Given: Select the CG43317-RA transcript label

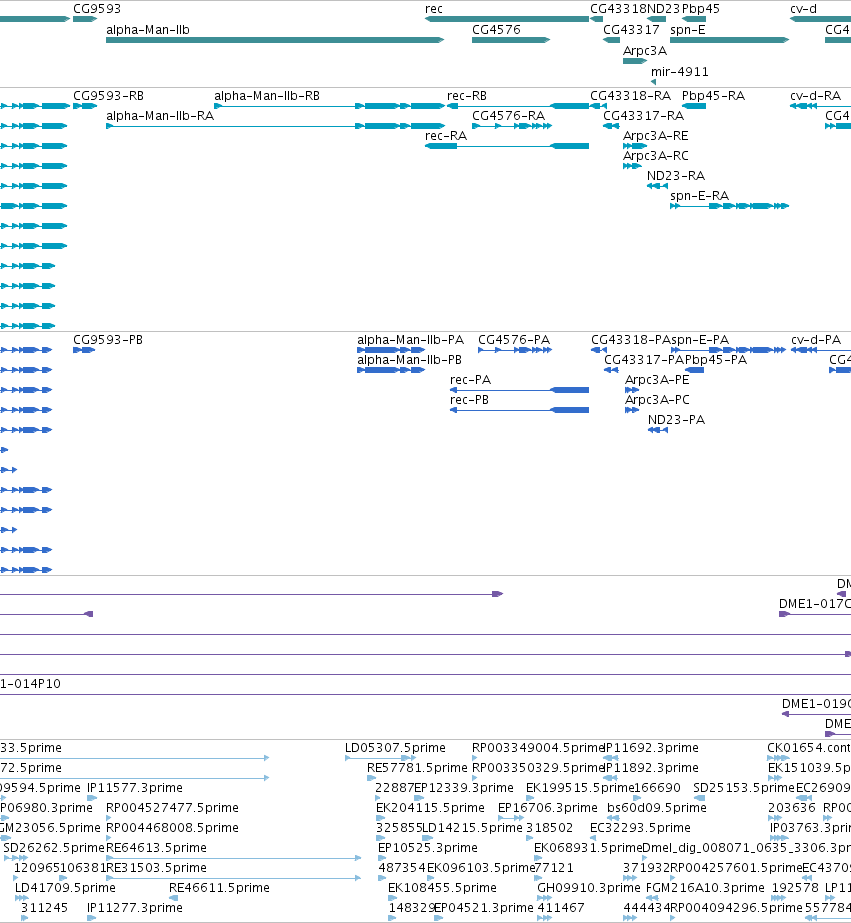Looking at the screenshot, I should [x=643, y=116].
